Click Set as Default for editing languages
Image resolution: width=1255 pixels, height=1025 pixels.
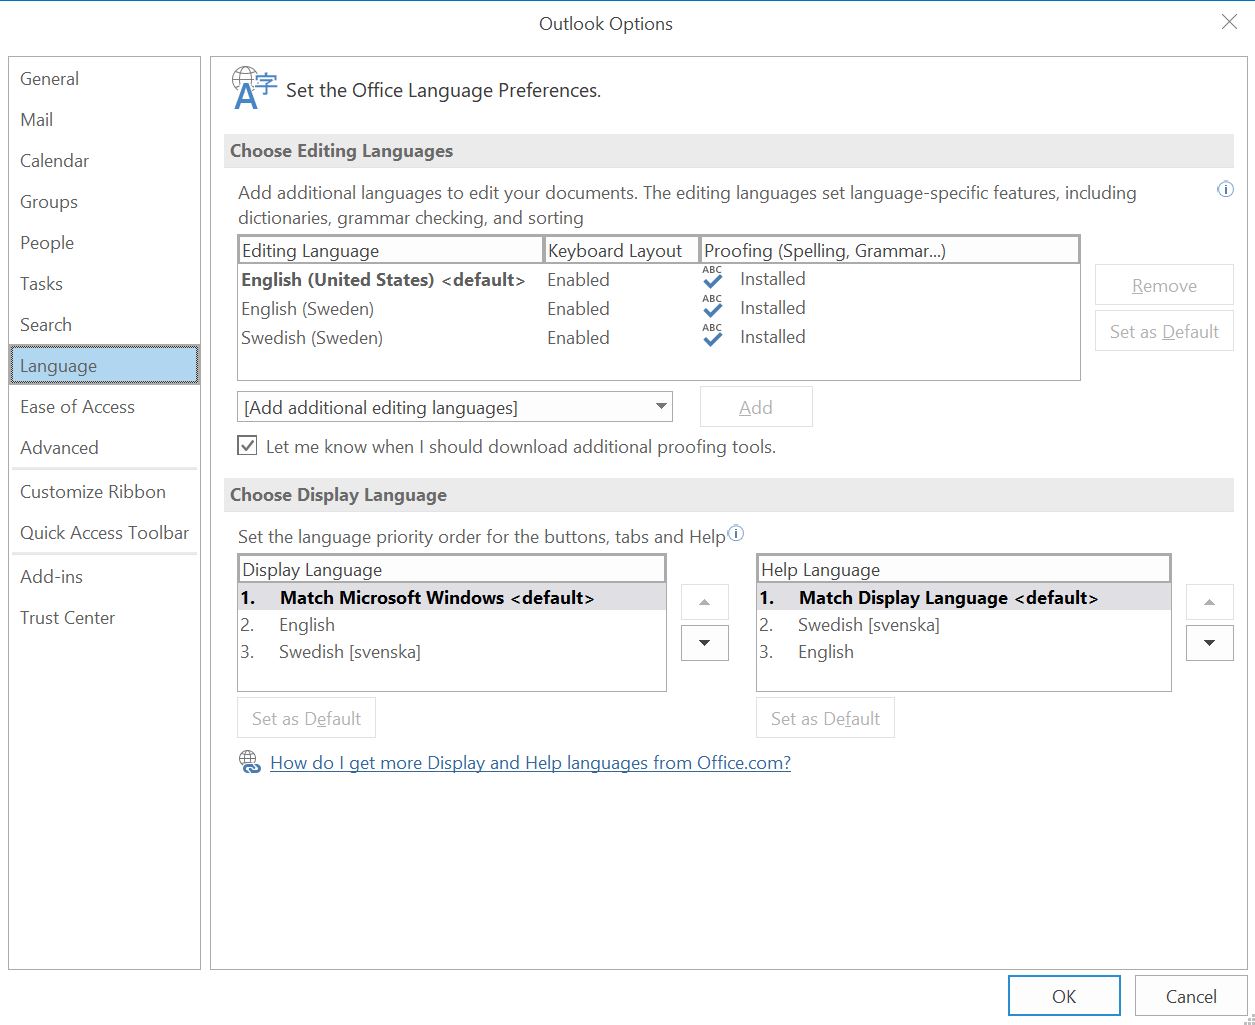(1164, 332)
